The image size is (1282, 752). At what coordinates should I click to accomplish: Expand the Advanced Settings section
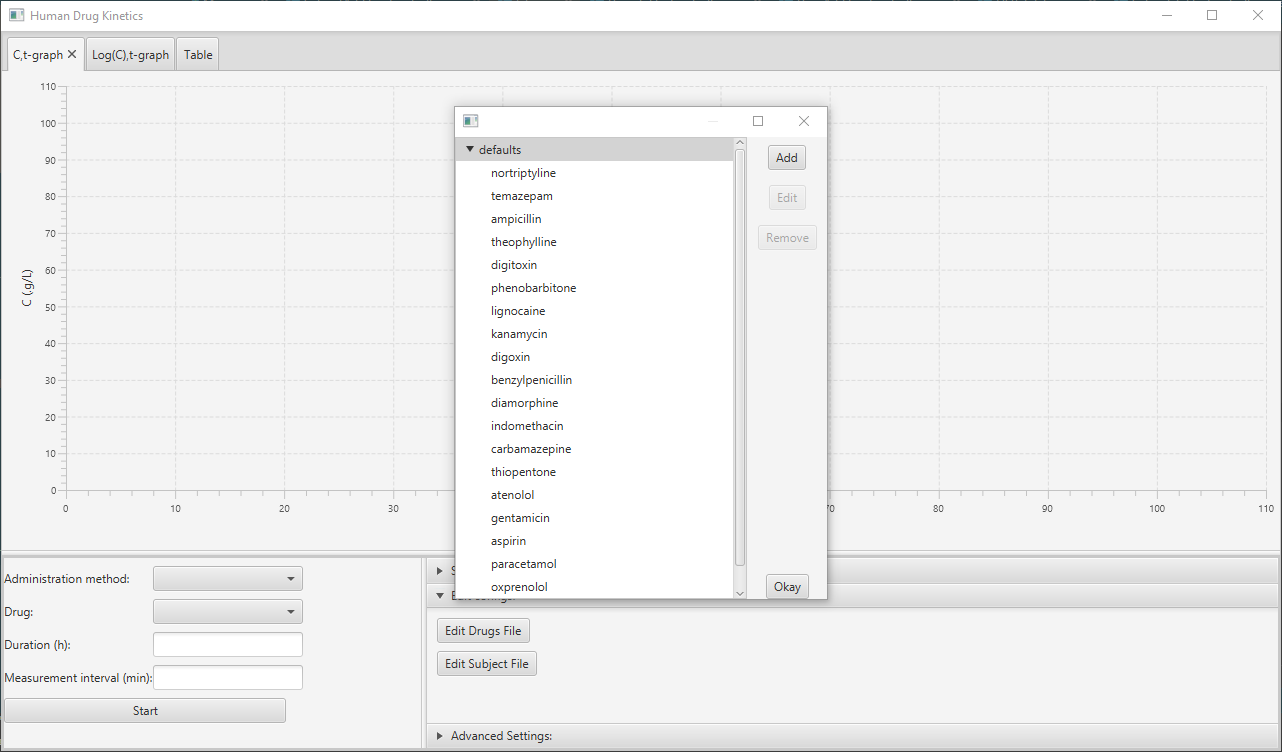click(500, 736)
